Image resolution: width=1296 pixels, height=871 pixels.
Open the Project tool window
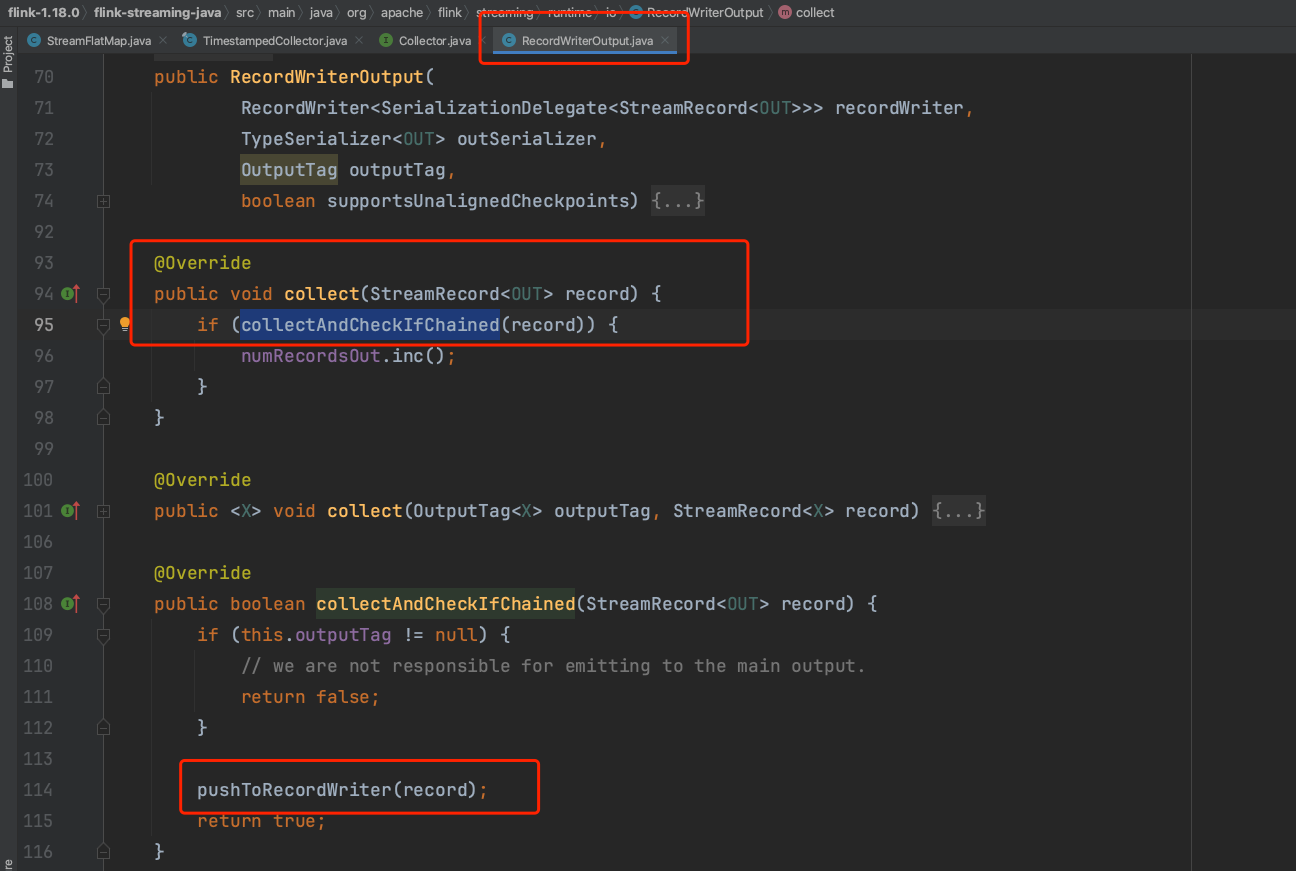click(x=8, y=55)
